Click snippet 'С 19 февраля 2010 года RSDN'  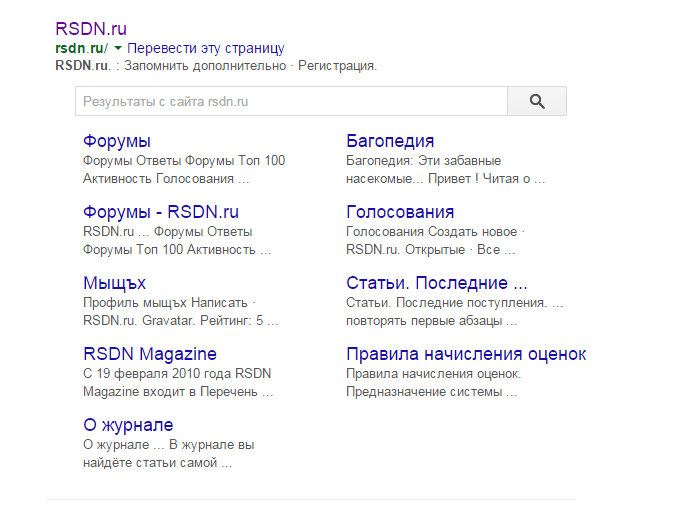tap(177, 374)
